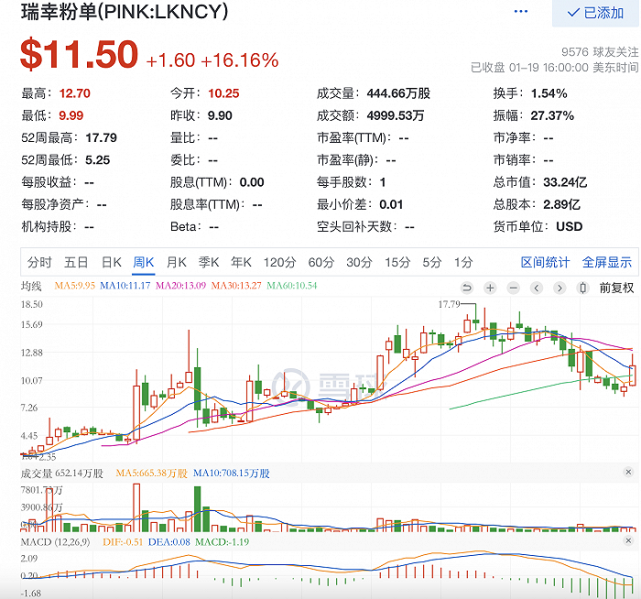Click the MA10:11.17 moving average label
This screenshot has width=641, height=599.
click(125, 285)
